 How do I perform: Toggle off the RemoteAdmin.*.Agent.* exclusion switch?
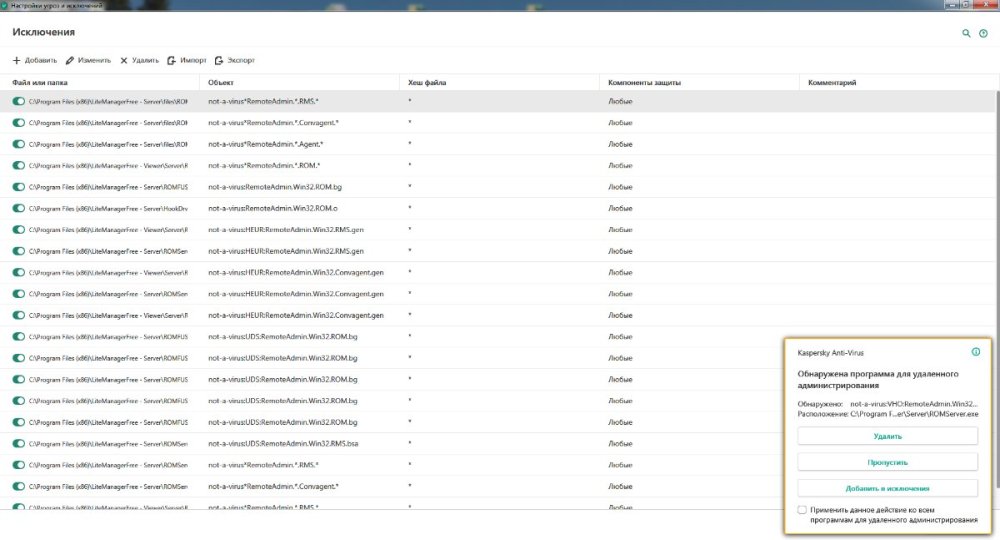pyautogui.click(x=19, y=144)
